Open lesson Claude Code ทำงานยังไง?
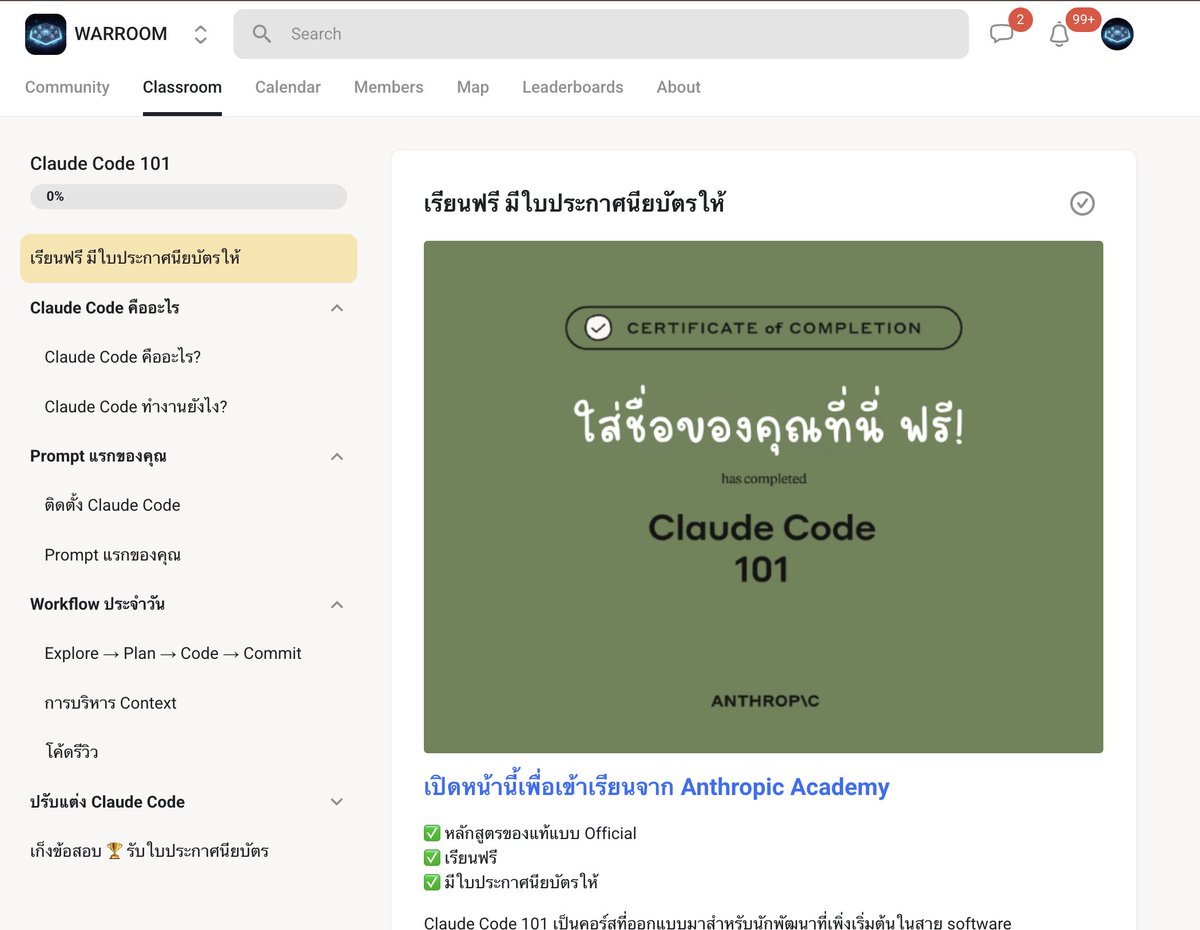1200x930 pixels. 136,406
